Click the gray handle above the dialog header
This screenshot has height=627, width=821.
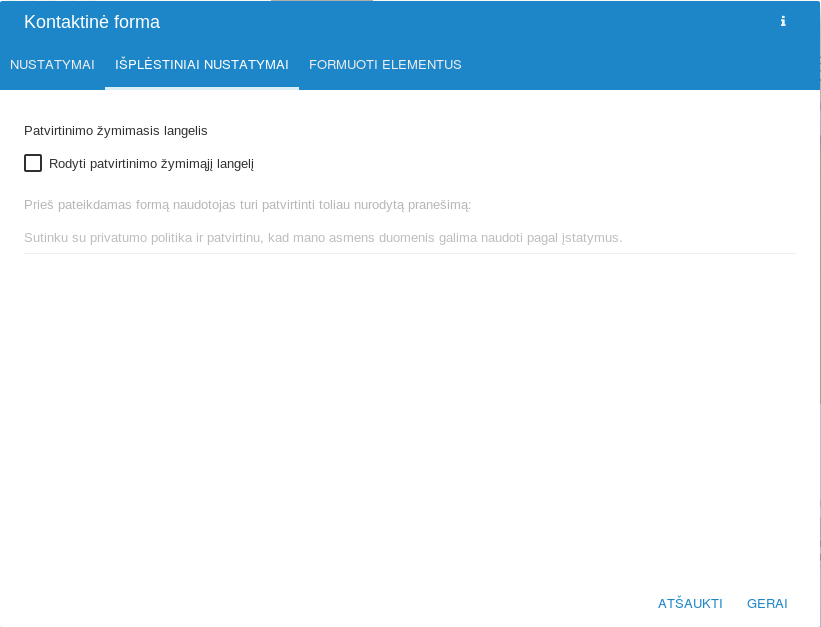322,1
